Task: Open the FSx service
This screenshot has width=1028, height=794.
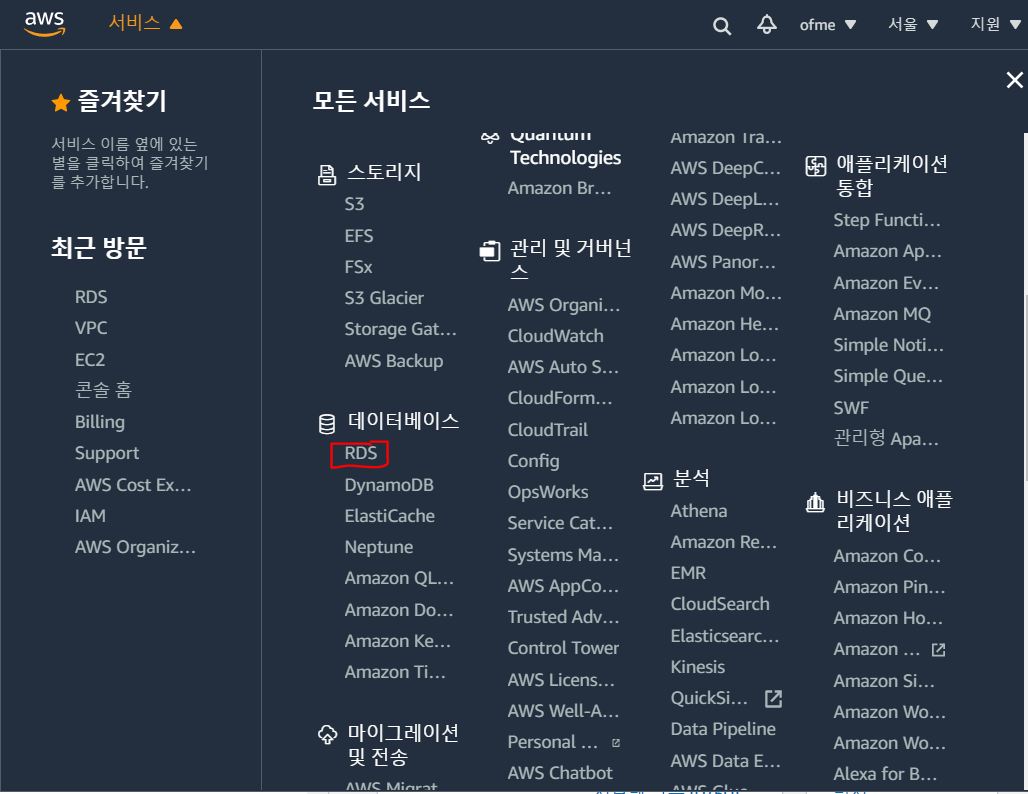Action: (358, 268)
